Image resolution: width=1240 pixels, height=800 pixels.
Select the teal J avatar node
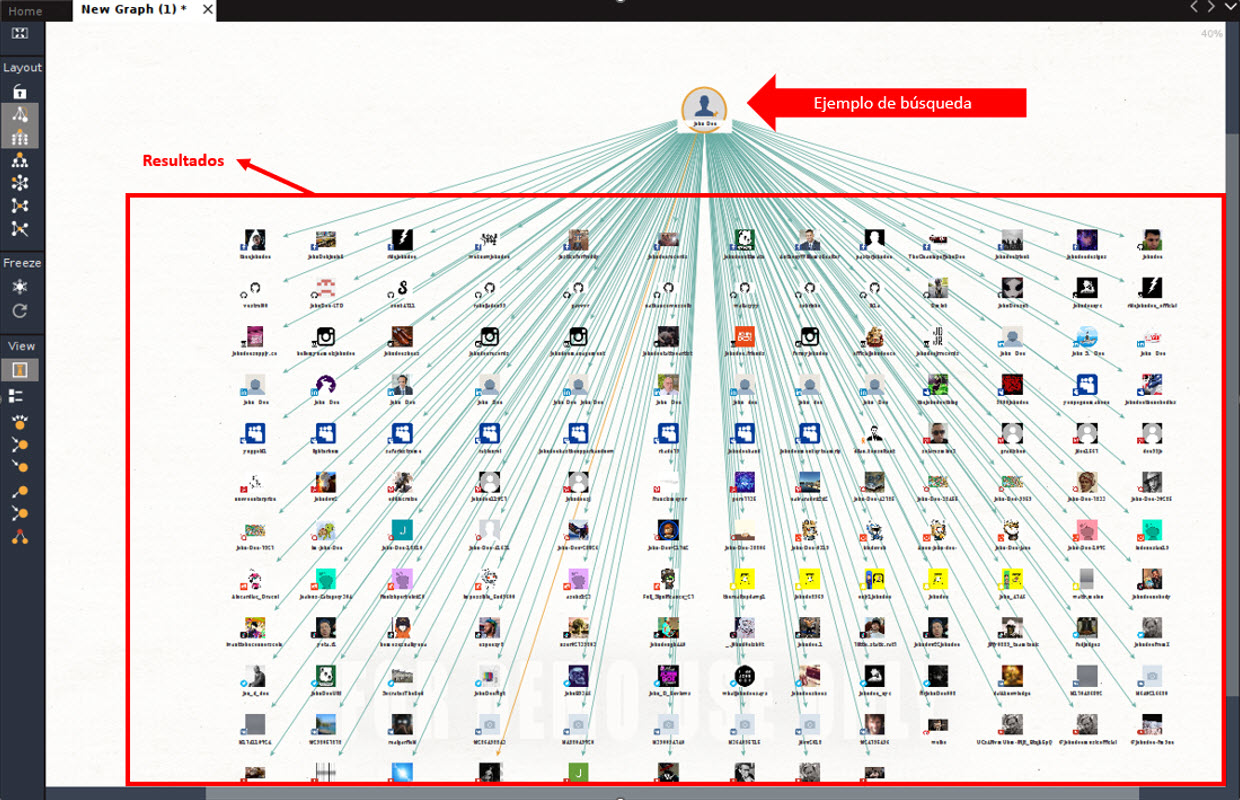[x=401, y=530]
